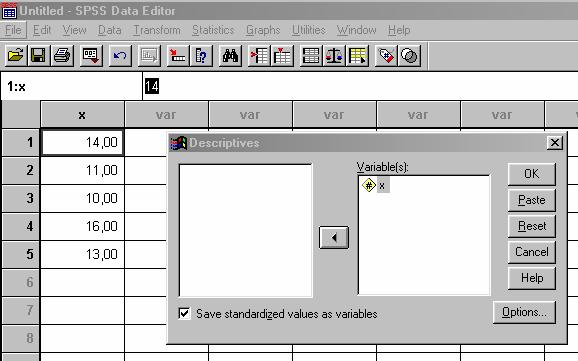Click the Undo arrow icon
The height and width of the screenshot is (361, 578).
[120, 56]
